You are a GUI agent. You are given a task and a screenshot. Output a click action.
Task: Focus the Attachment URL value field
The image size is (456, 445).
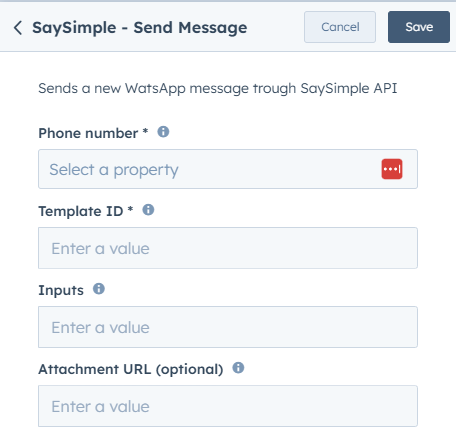coord(228,406)
